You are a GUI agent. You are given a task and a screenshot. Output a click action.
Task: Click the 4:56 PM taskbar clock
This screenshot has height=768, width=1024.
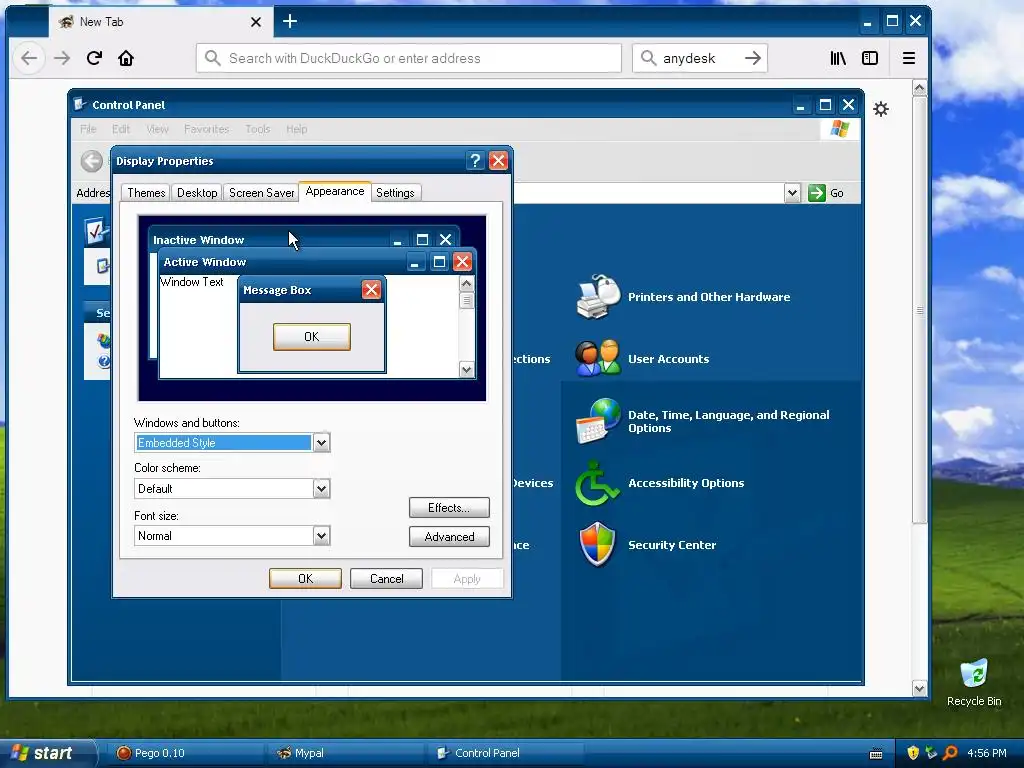pyautogui.click(x=987, y=753)
